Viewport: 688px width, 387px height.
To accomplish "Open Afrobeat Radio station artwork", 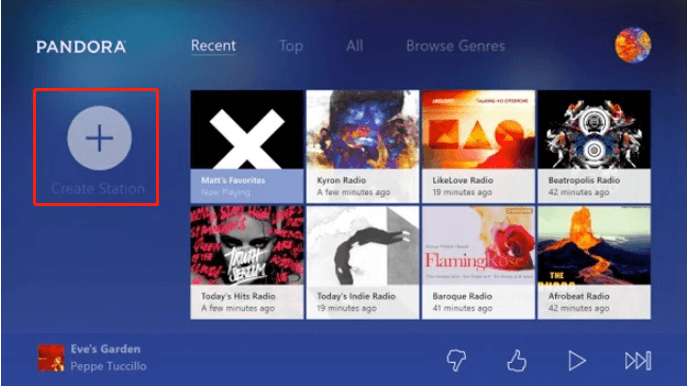I will [x=594, y=246].
